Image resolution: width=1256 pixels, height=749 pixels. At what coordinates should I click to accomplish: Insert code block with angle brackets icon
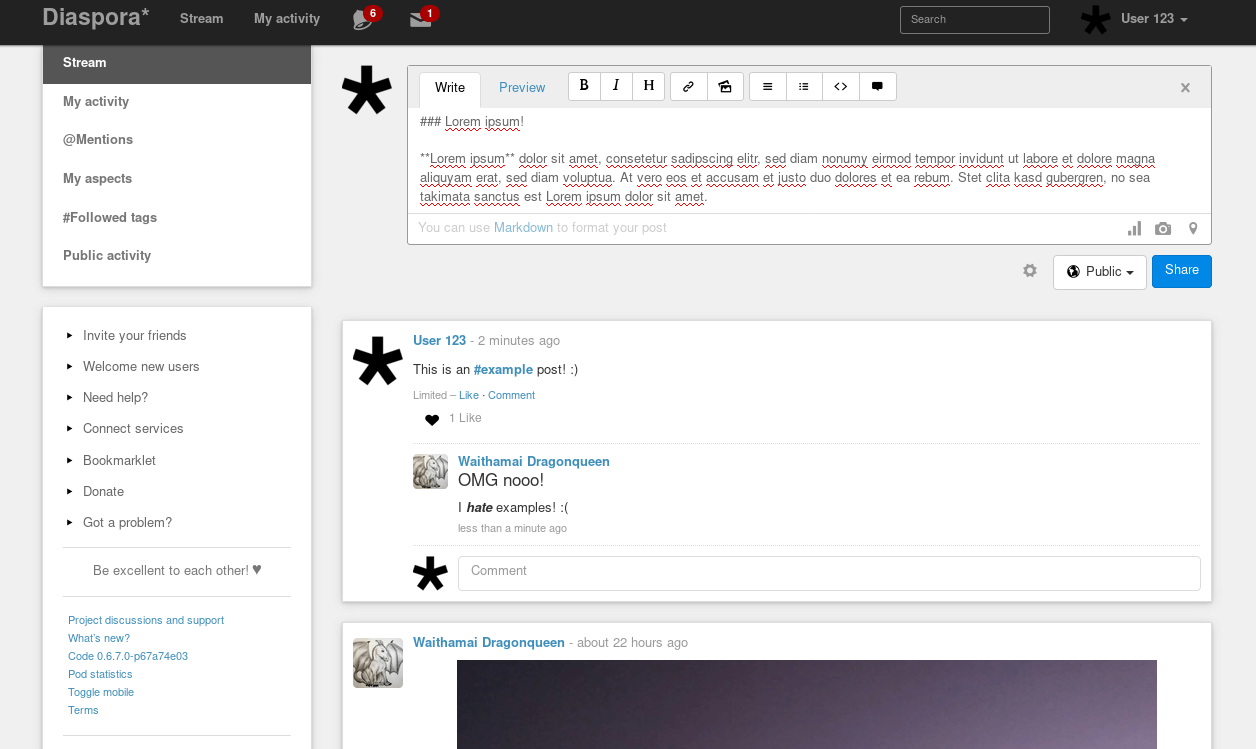pyautogui.click(x=841, y=86)
